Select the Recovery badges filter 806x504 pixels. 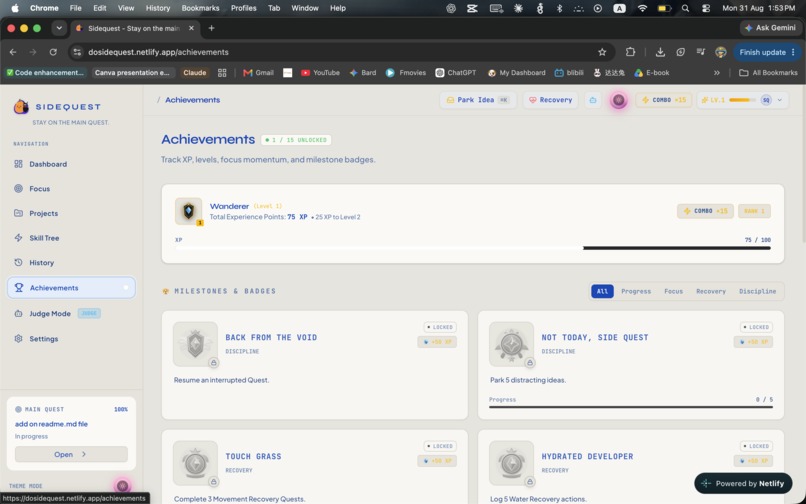(x=711, y=291)
